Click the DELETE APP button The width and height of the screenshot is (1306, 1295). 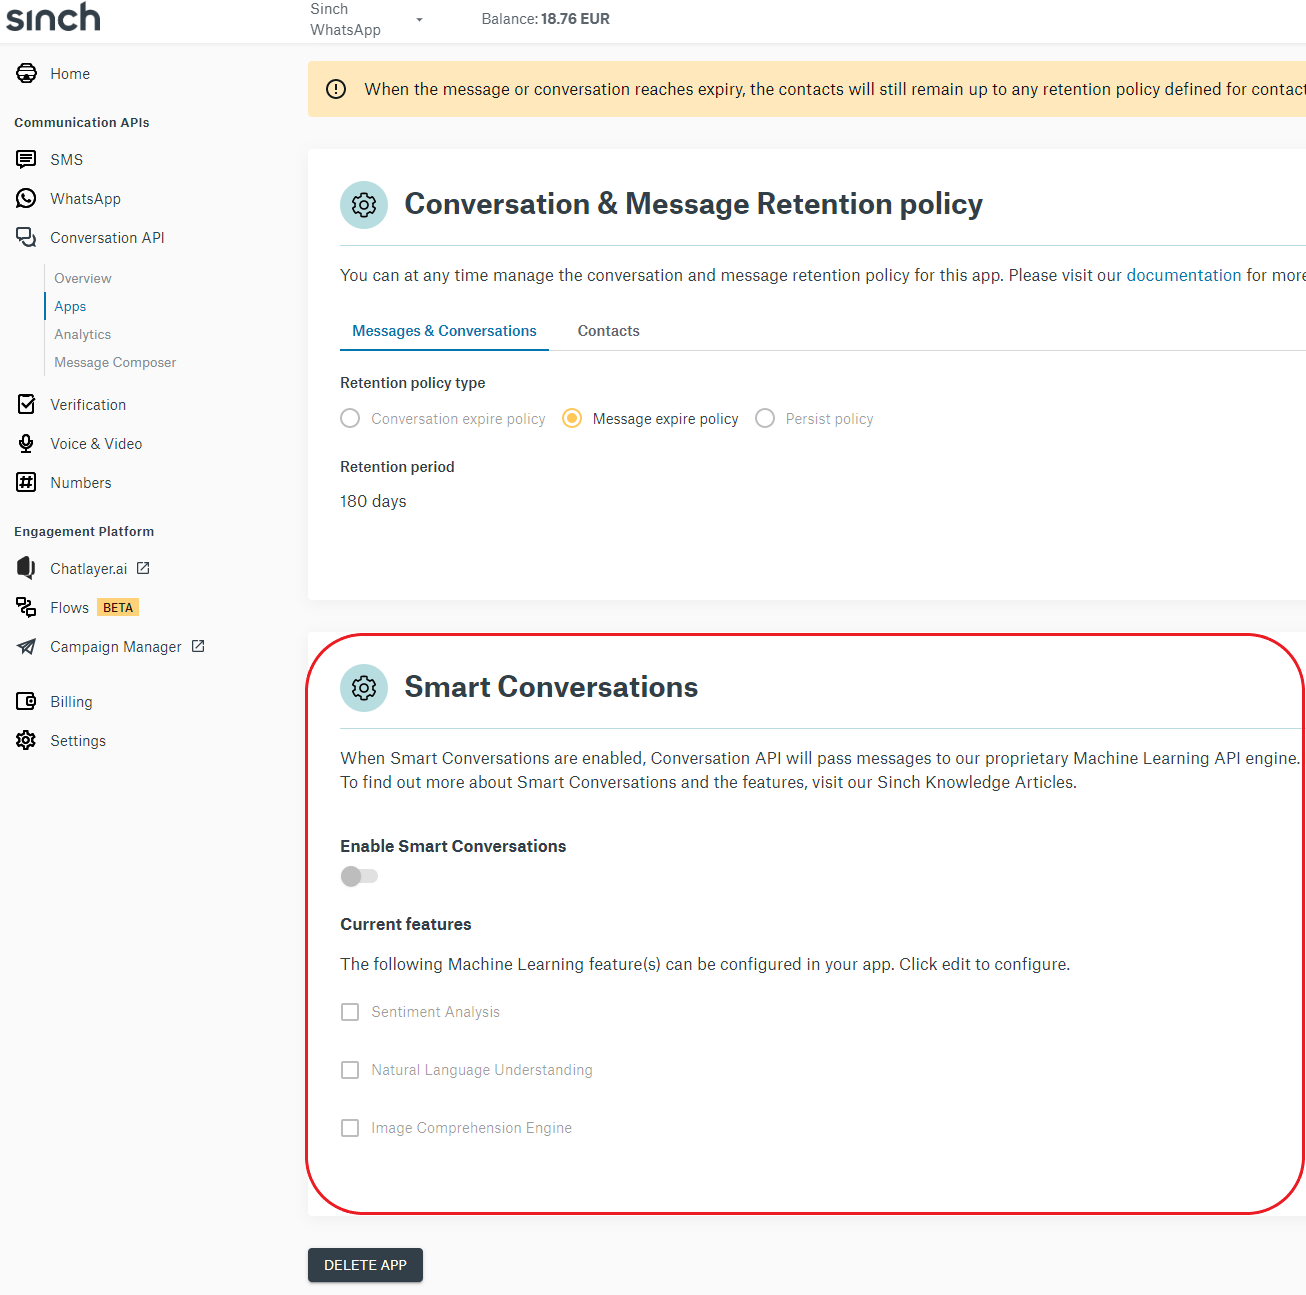(365, 1264)
